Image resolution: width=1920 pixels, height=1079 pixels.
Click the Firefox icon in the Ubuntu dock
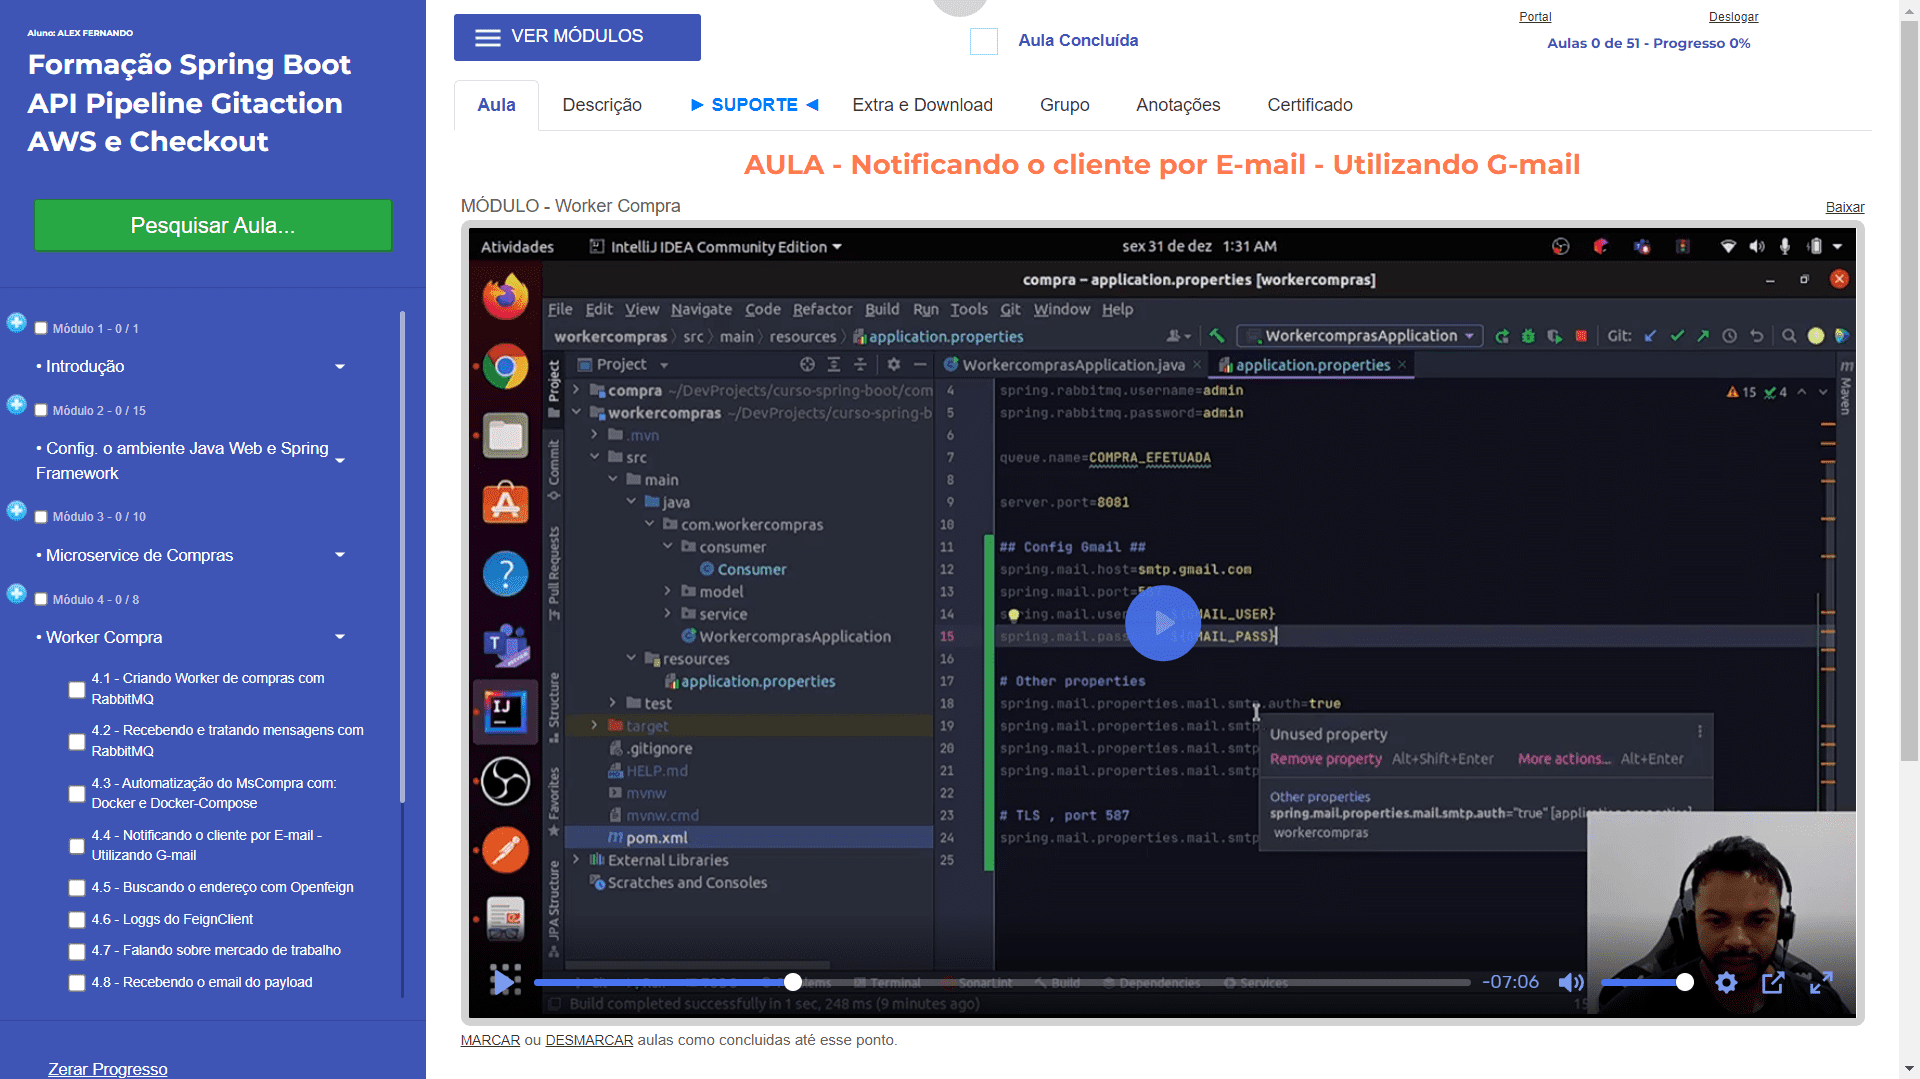505,297
